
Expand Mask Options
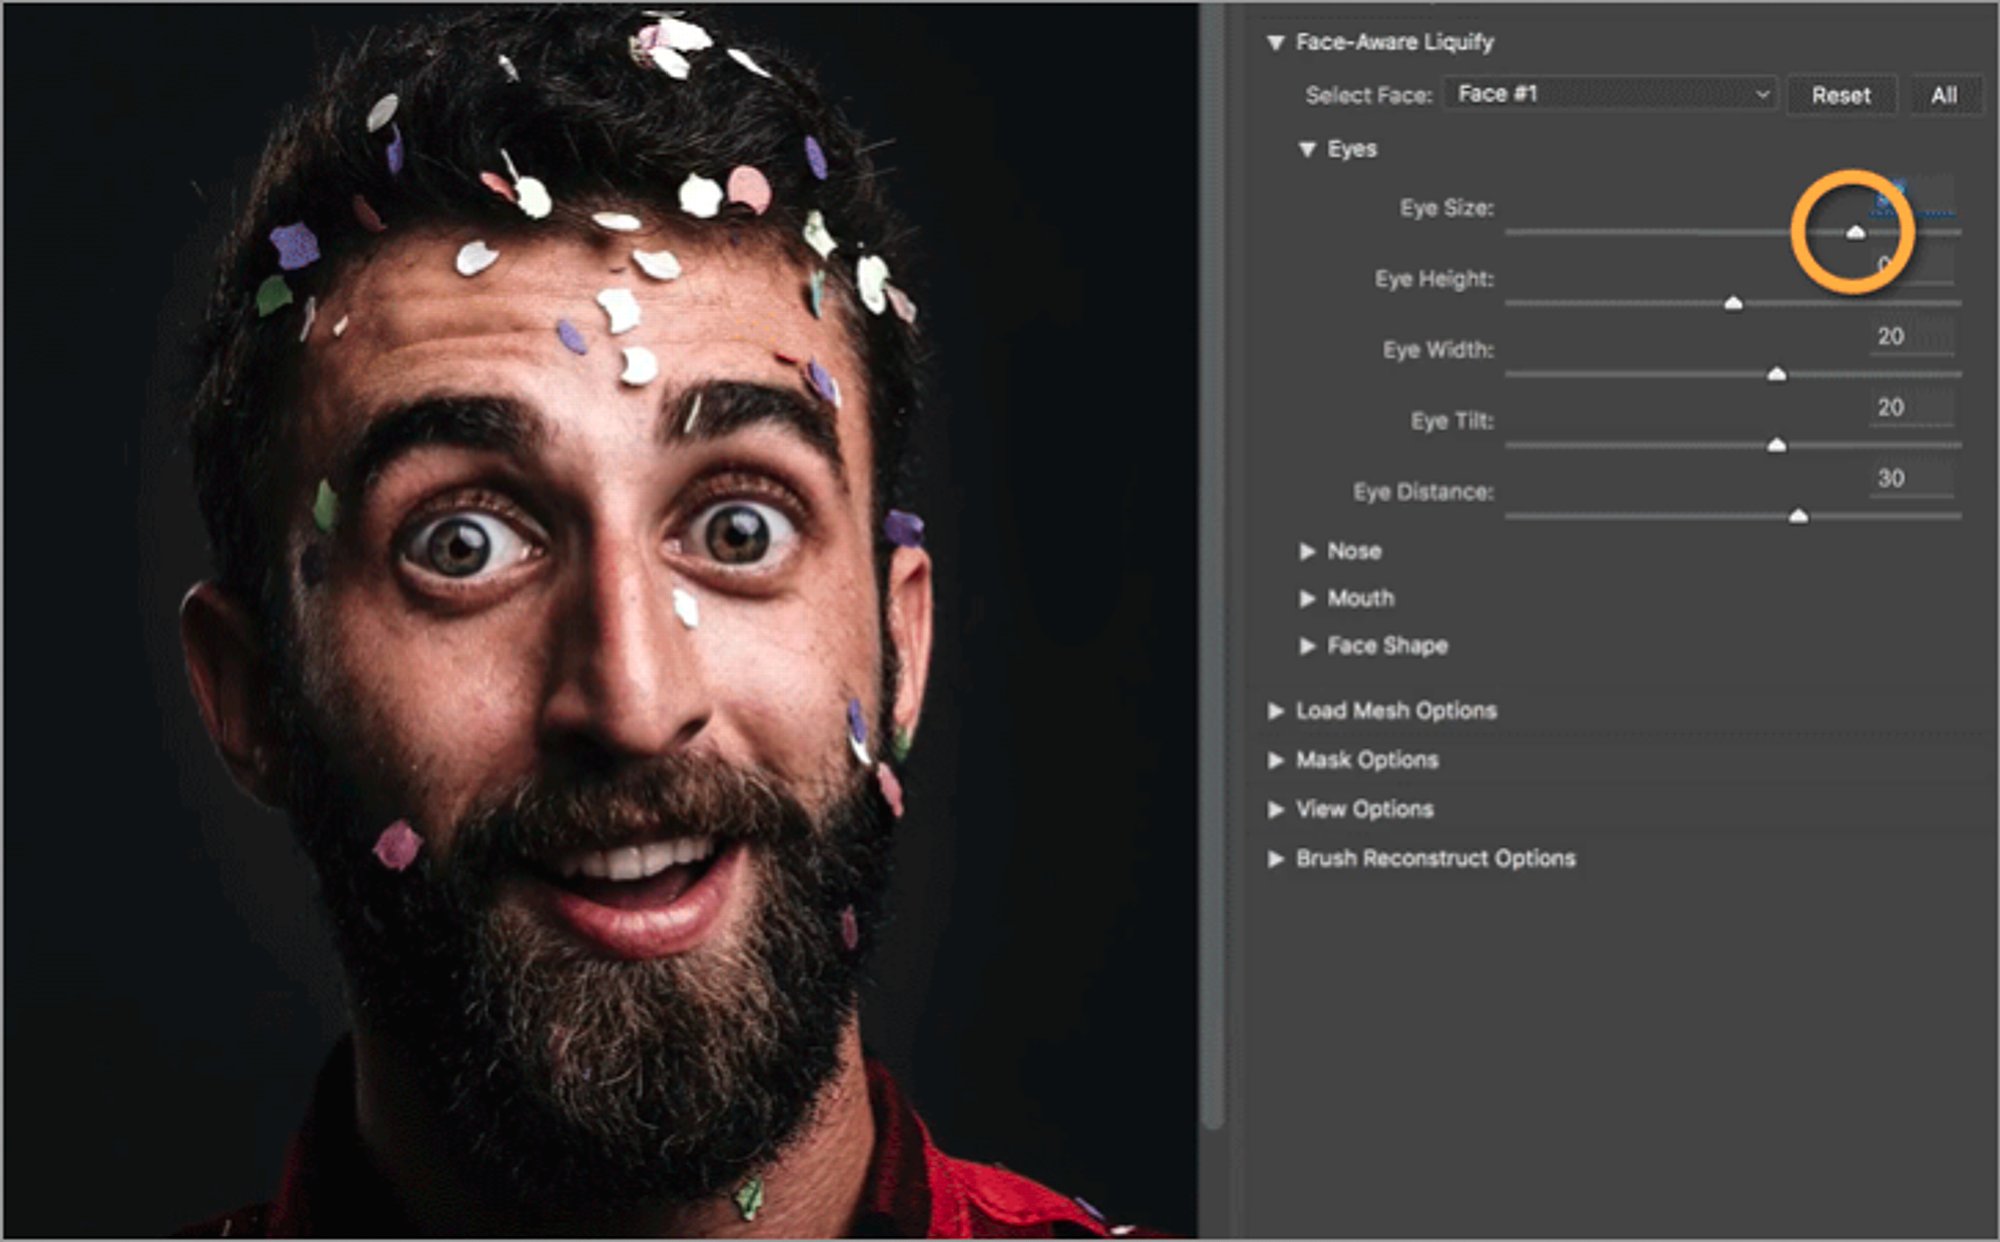coord(1275,760)
